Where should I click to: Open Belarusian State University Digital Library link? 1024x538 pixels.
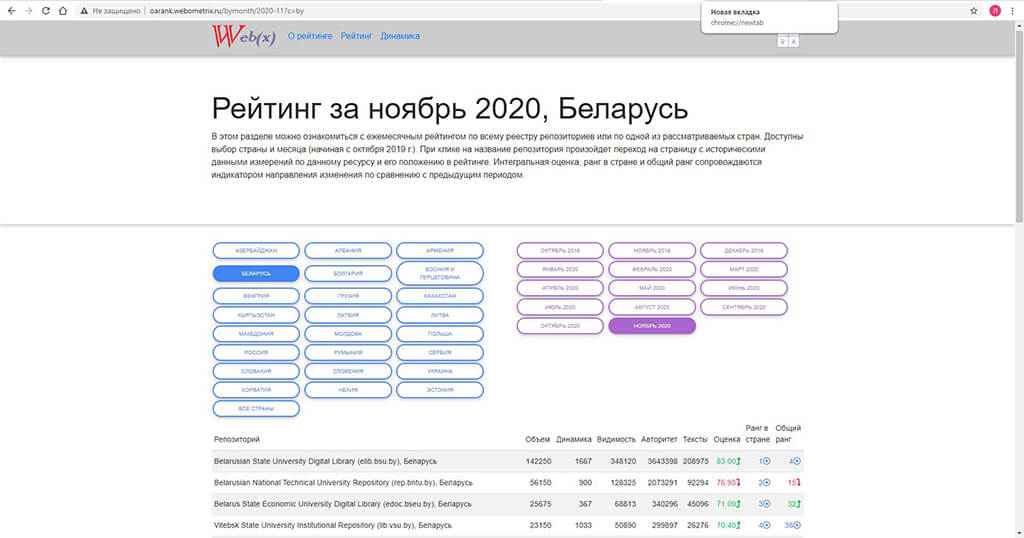[325, 461]
